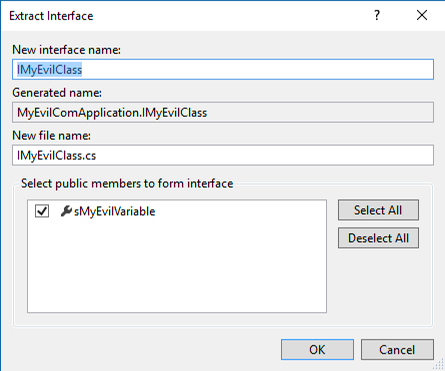This screenshot has width=445, height=371.
Task: Click the resize grip at dialog corner
Action: pos(439,365)
